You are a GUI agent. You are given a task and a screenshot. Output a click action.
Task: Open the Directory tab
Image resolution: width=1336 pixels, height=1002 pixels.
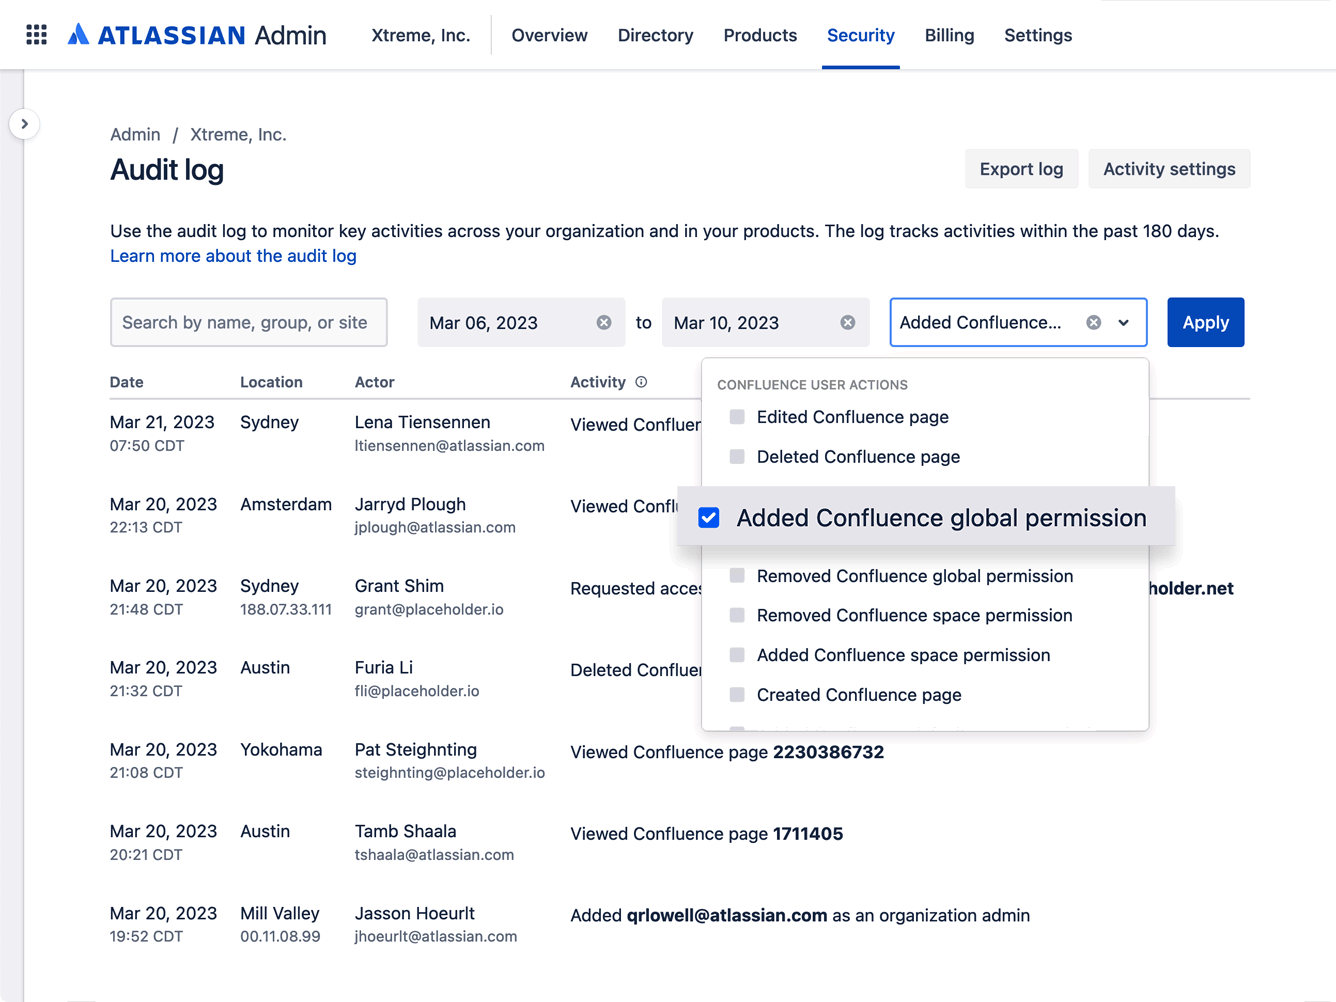click(655, 35)
